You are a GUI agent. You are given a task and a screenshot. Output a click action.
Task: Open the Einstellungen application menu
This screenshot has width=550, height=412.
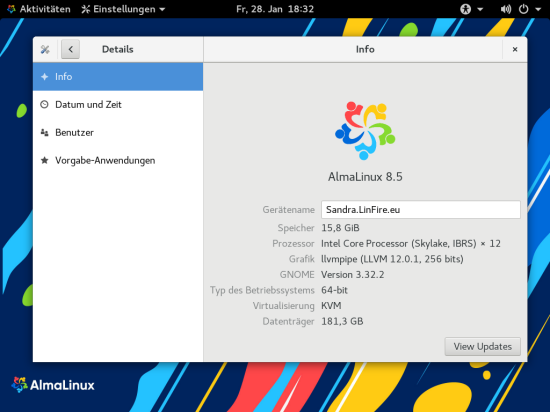(123, 9)
